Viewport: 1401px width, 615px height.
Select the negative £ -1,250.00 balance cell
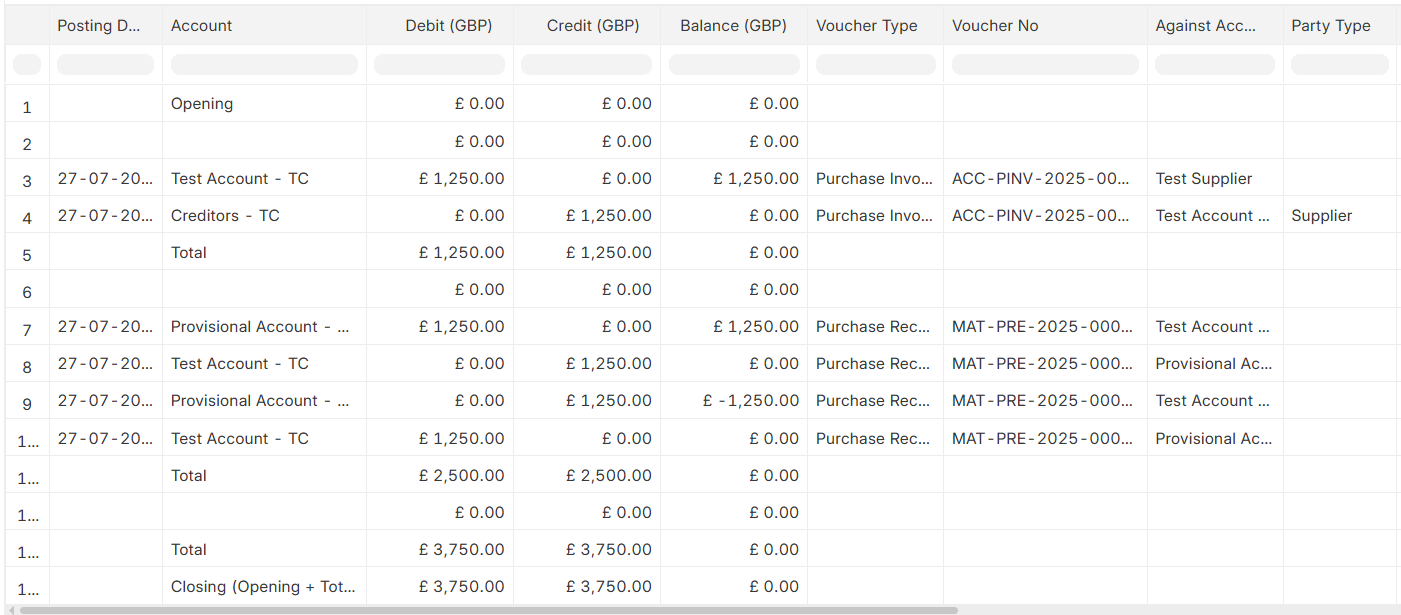[750, 401]
